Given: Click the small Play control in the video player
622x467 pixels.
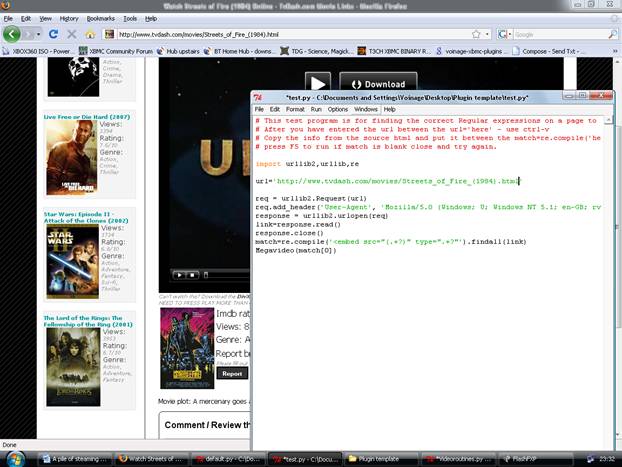Looking at the screenshot, I should pos(179,275).
